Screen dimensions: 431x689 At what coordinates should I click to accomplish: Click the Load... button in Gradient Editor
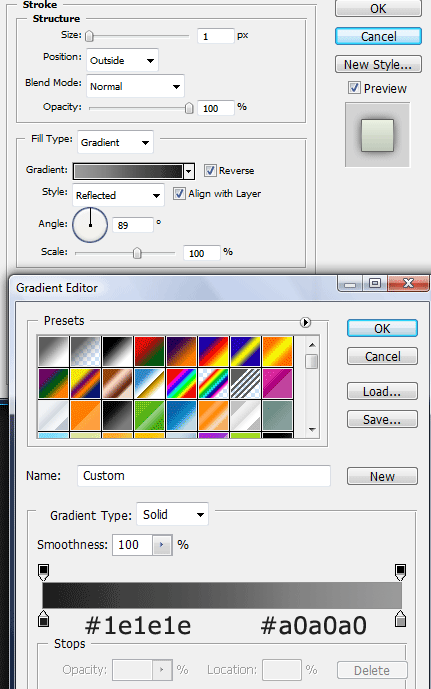click(382, 391)
